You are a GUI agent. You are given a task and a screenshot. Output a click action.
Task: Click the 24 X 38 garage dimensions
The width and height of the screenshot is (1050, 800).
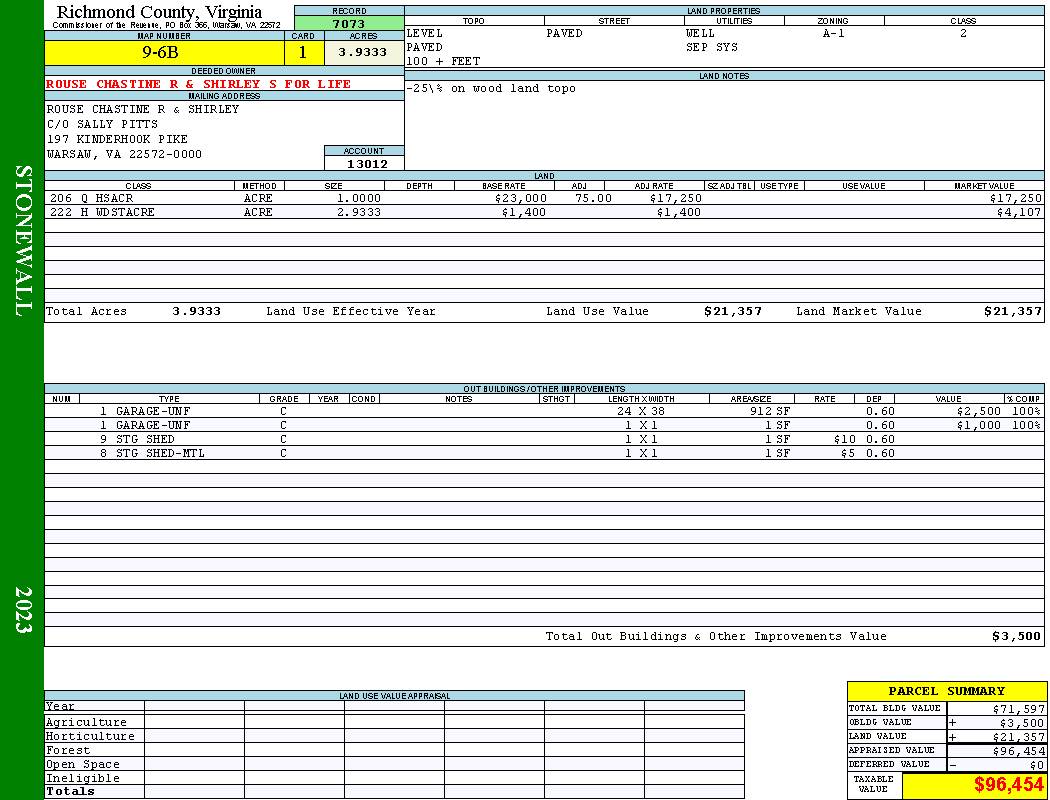coord(641,412)
